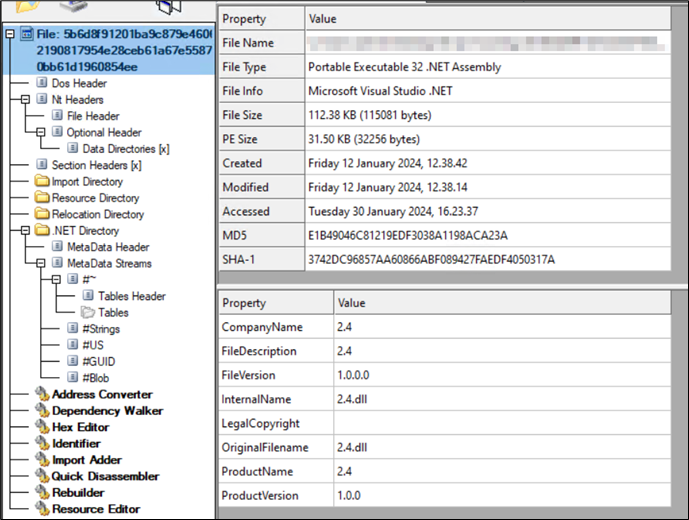
Task: Open the Import Directory folder
Action: coord(87,182)
